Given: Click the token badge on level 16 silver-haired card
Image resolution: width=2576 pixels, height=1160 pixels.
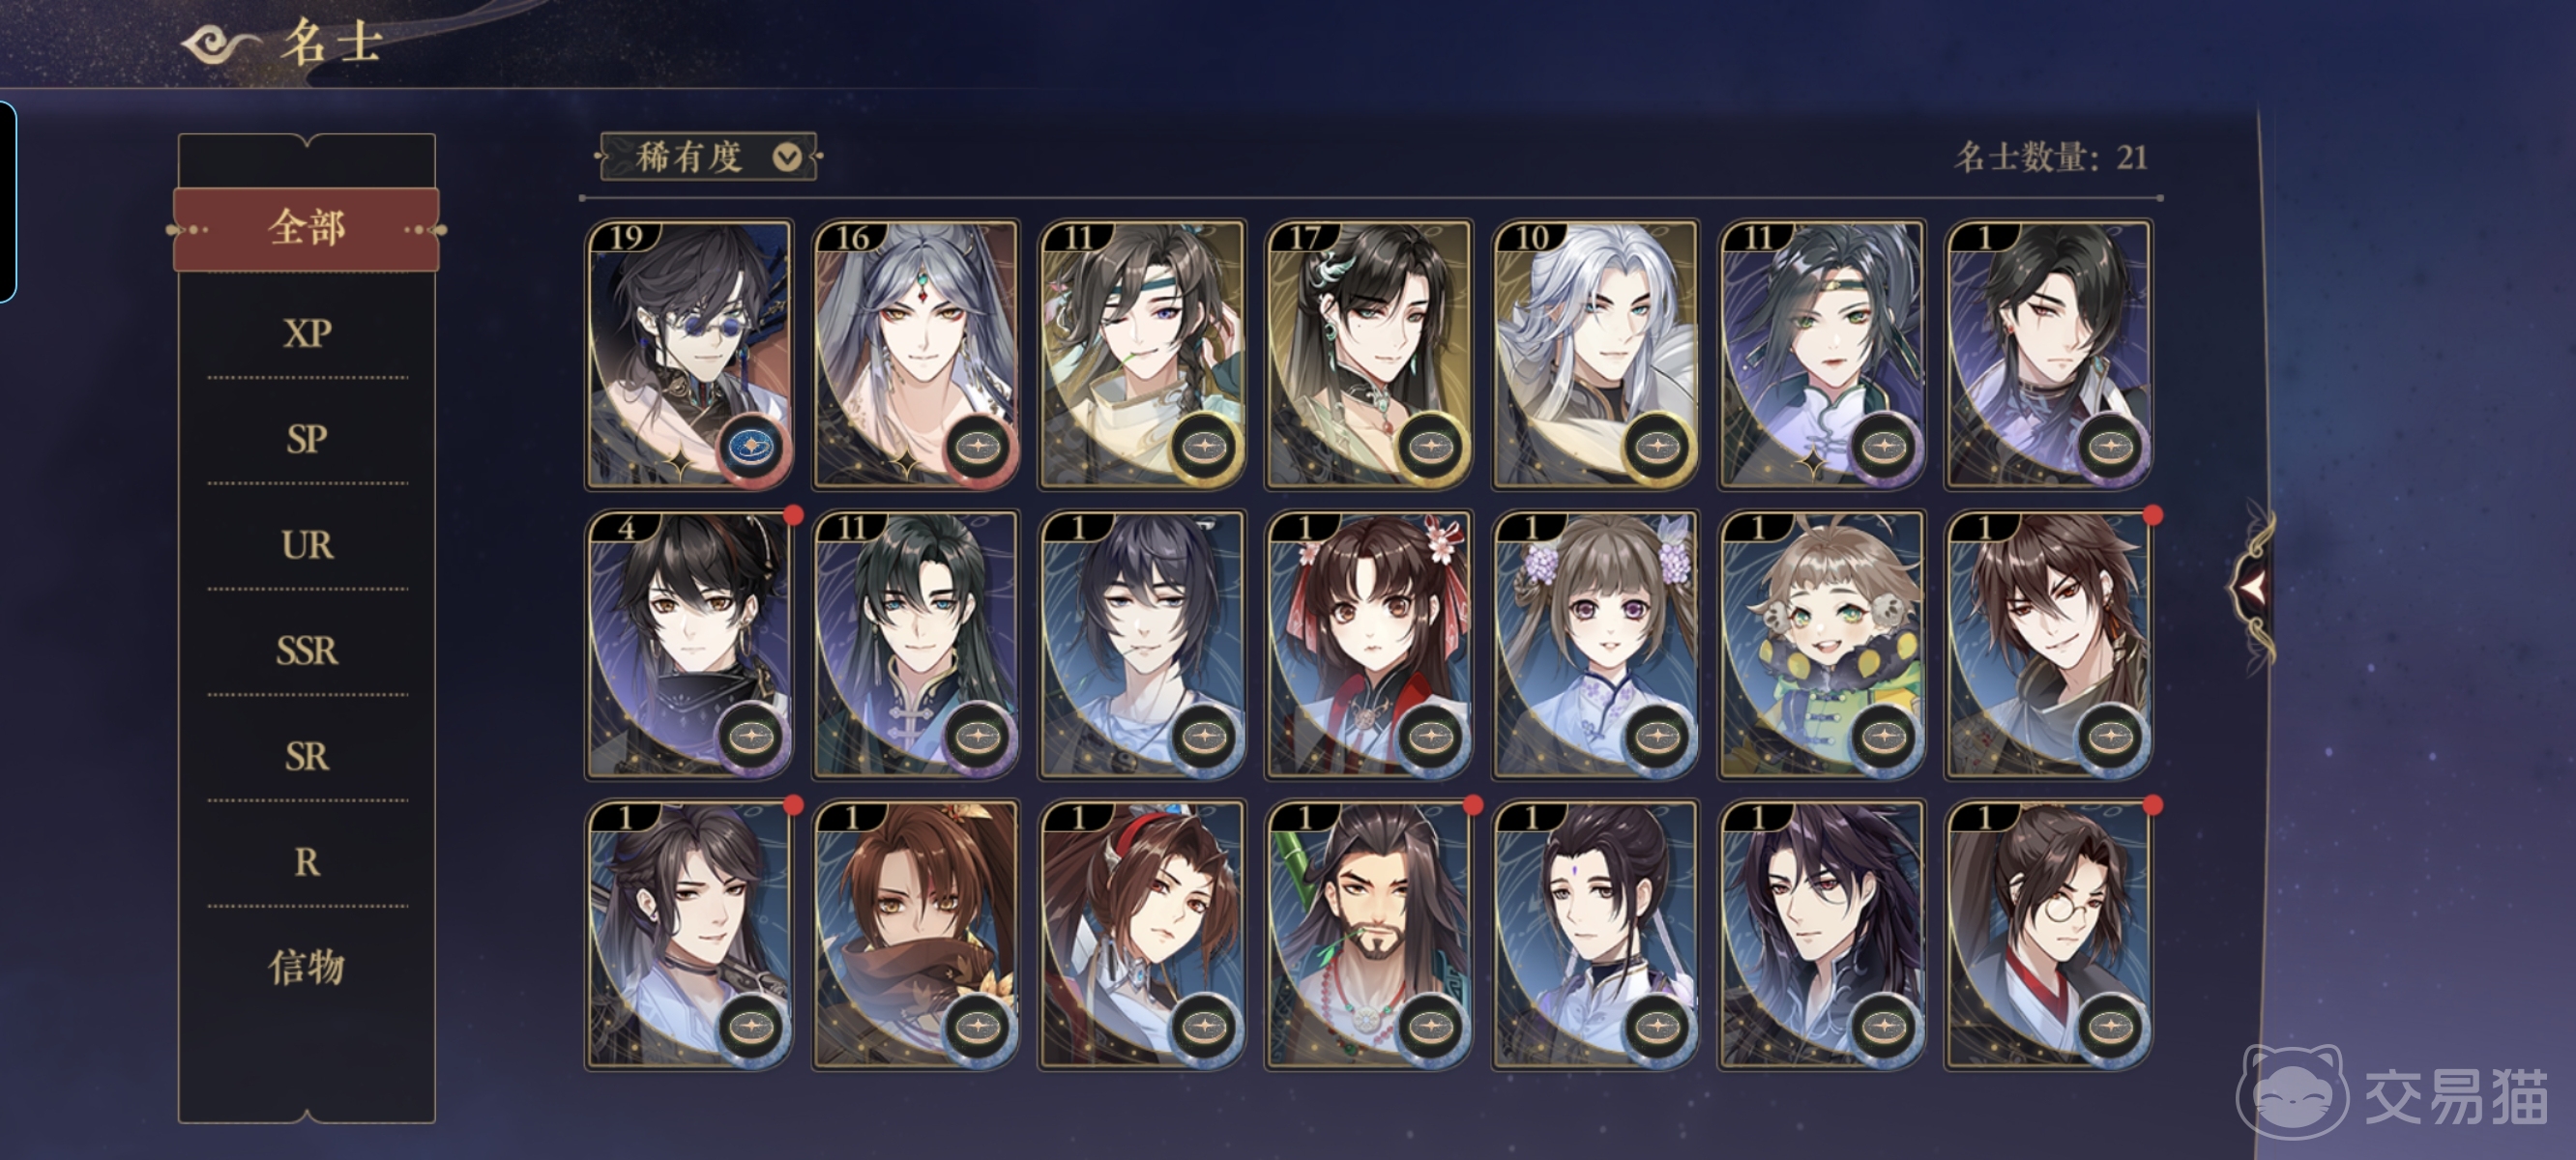Looking at the screenshot, I should tap(978, 447).
